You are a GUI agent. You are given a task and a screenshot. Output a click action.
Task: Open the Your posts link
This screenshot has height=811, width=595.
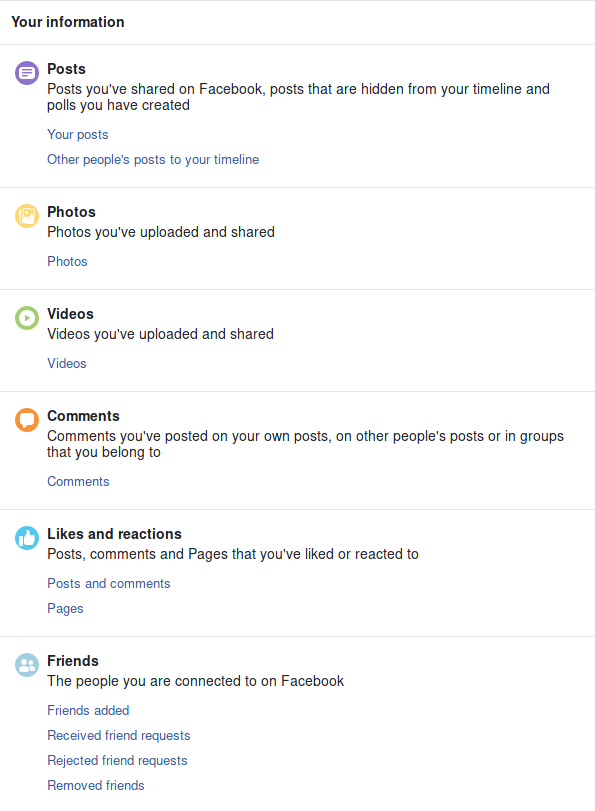[78, 134]
